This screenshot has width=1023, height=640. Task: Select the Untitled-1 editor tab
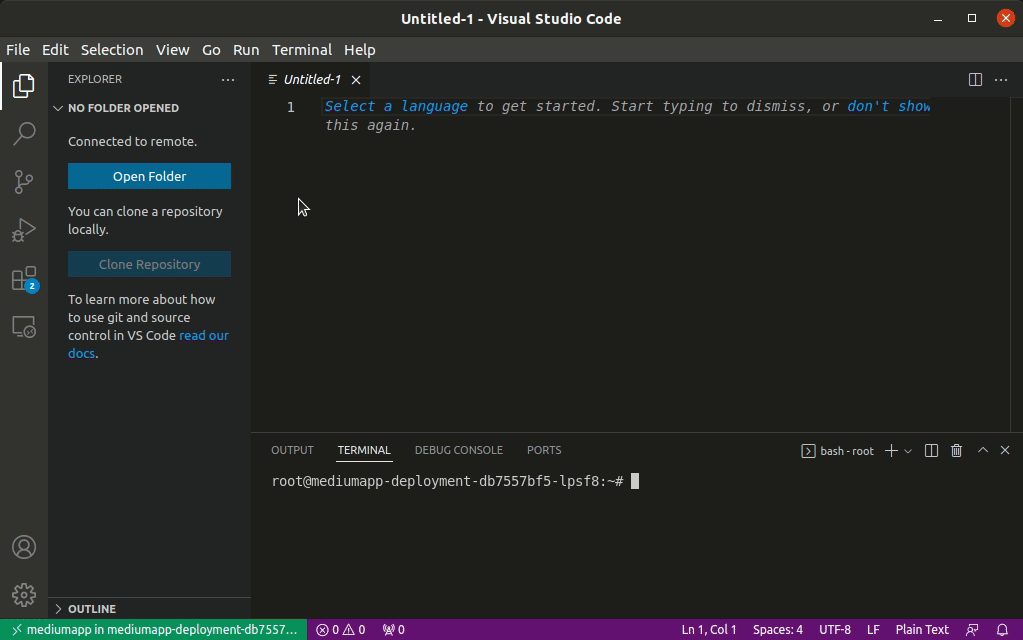click(312, 80)
